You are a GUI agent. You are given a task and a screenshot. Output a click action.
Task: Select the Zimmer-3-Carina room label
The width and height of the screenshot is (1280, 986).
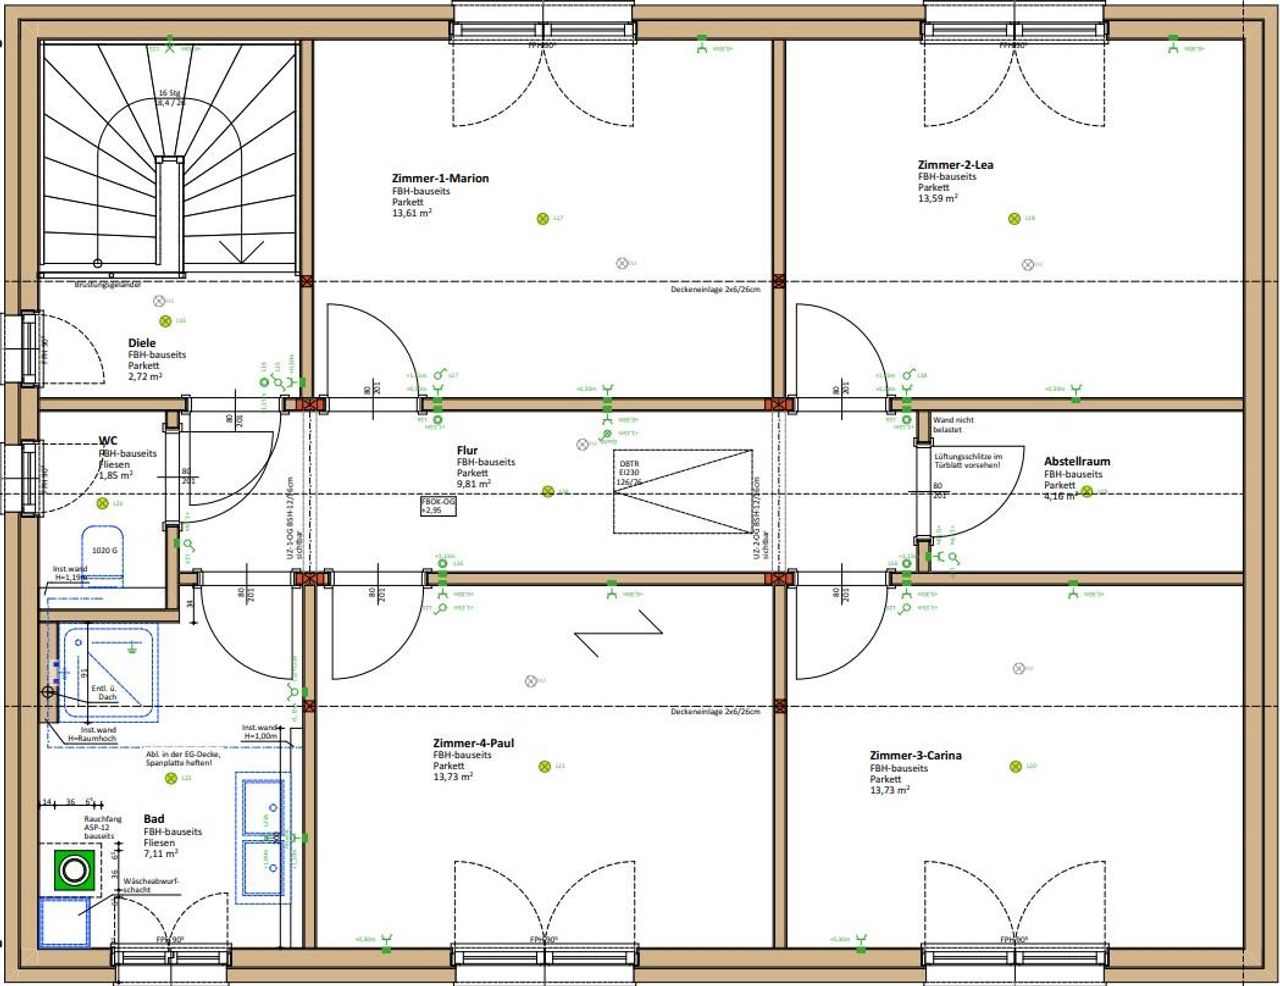(x=915, y=755)
